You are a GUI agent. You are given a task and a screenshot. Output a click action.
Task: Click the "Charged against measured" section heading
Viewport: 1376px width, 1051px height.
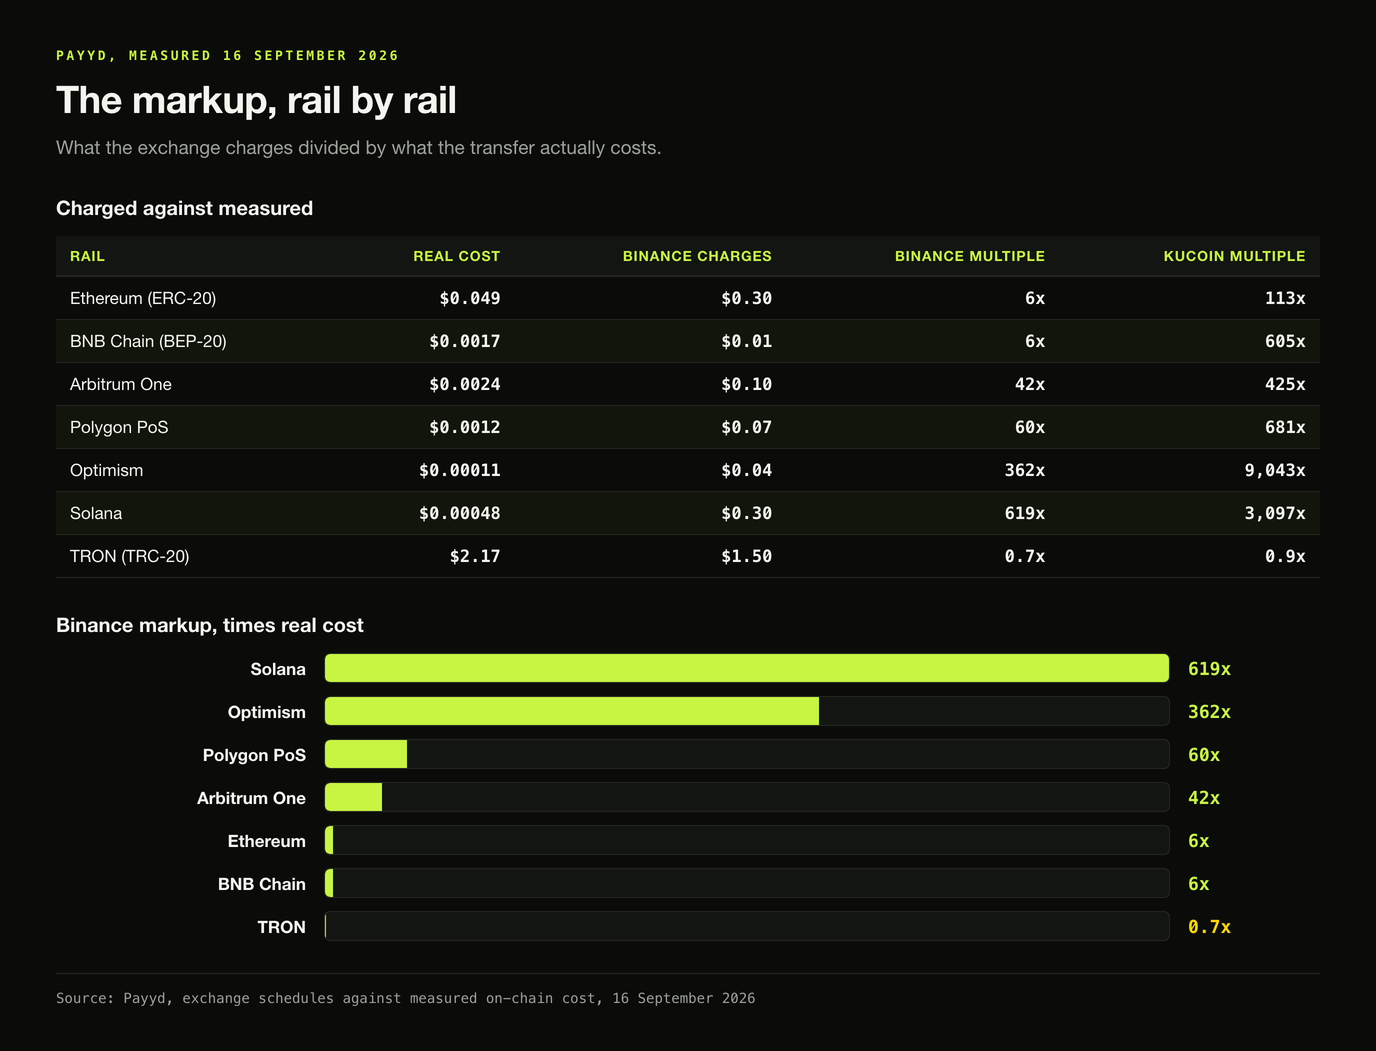(184, 208)
